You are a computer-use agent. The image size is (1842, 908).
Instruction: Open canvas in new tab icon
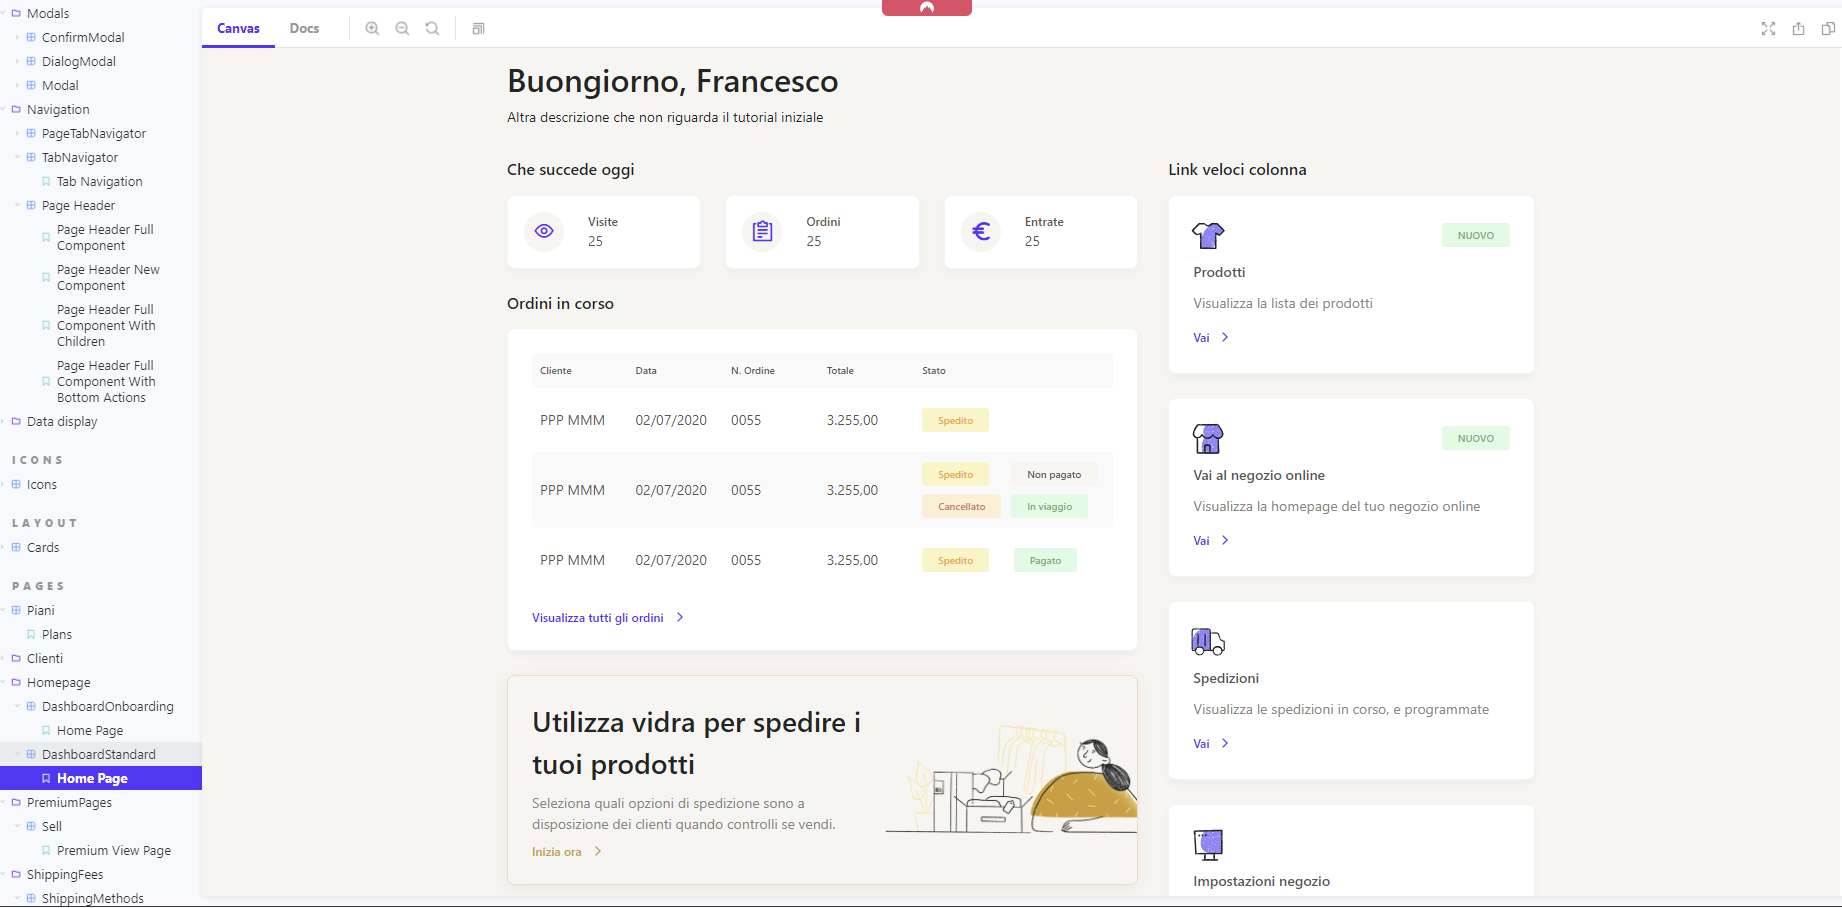1798,29
